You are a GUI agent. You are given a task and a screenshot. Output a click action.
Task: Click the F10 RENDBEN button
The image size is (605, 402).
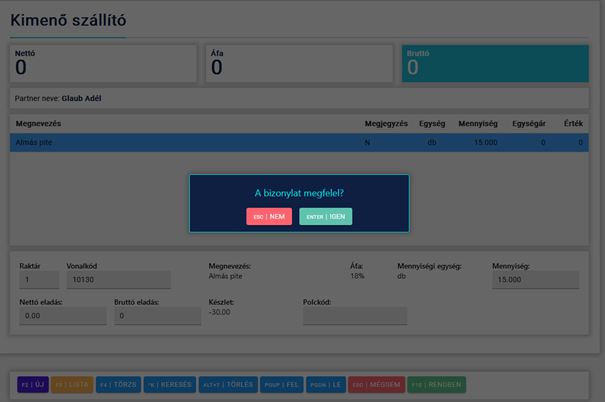(x=436, y=384)
